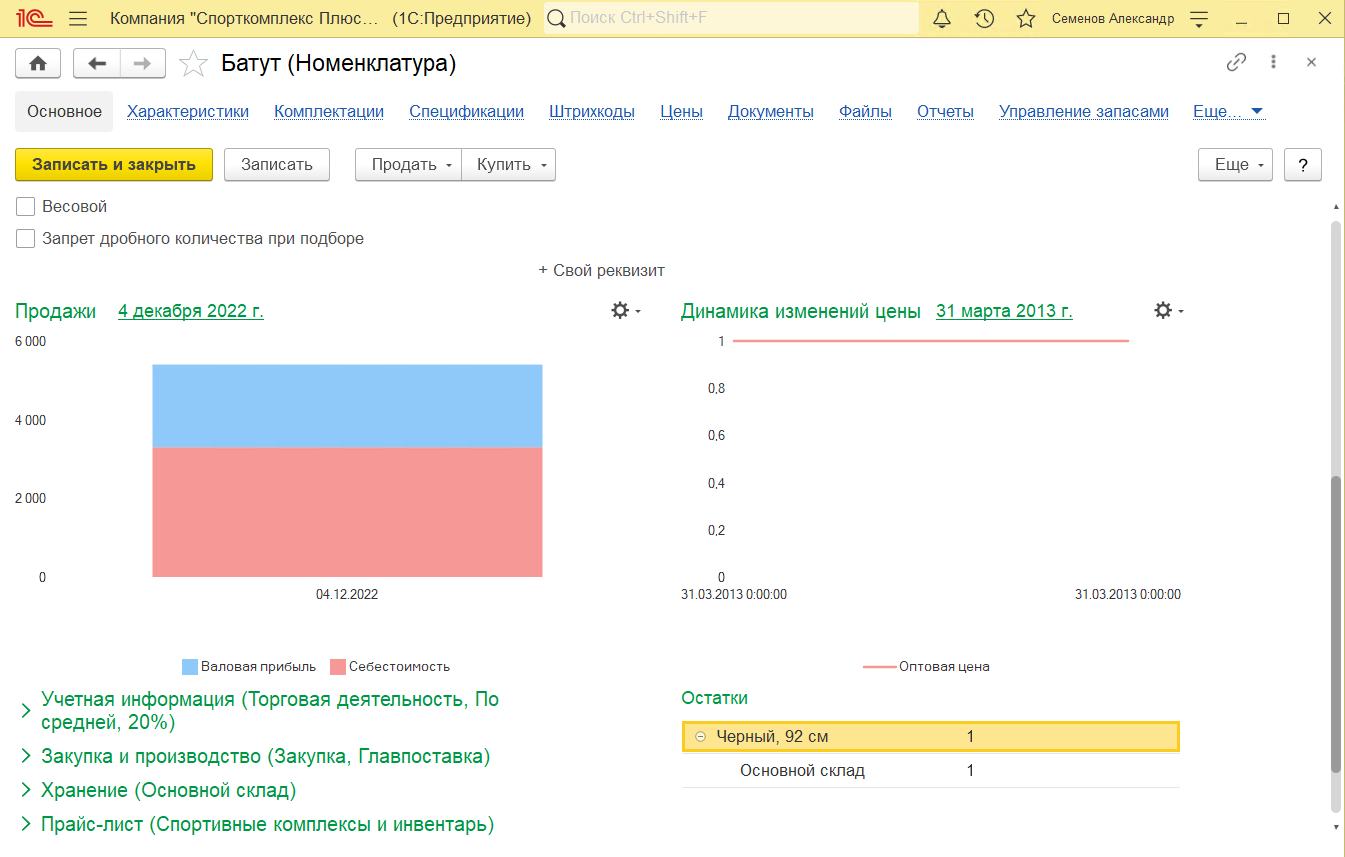The image size is (1345, 857).
Task: Open the history clock icon
Action: [x=984, y=19]
